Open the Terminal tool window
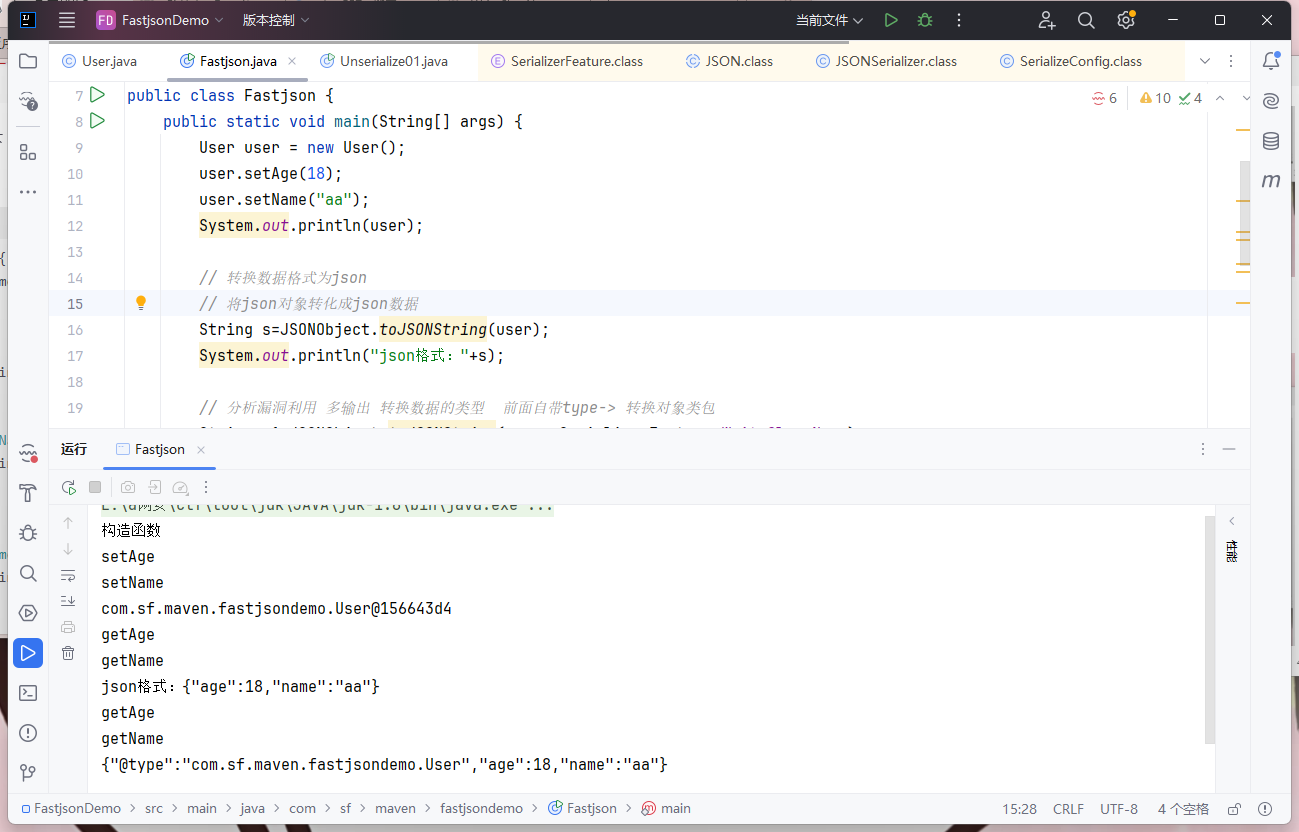Viewport: 1299px width, 832px height. point(28,693)
